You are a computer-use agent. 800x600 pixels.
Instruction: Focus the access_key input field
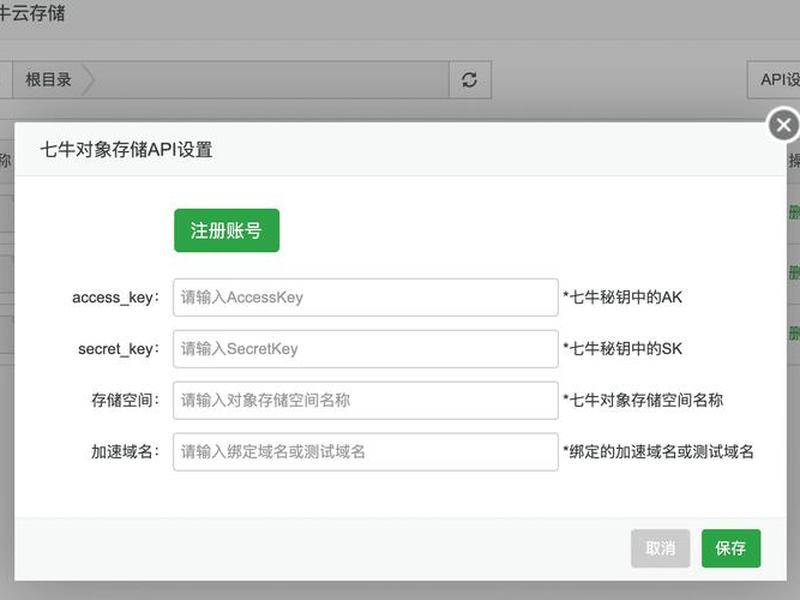[x=365, y=297]
